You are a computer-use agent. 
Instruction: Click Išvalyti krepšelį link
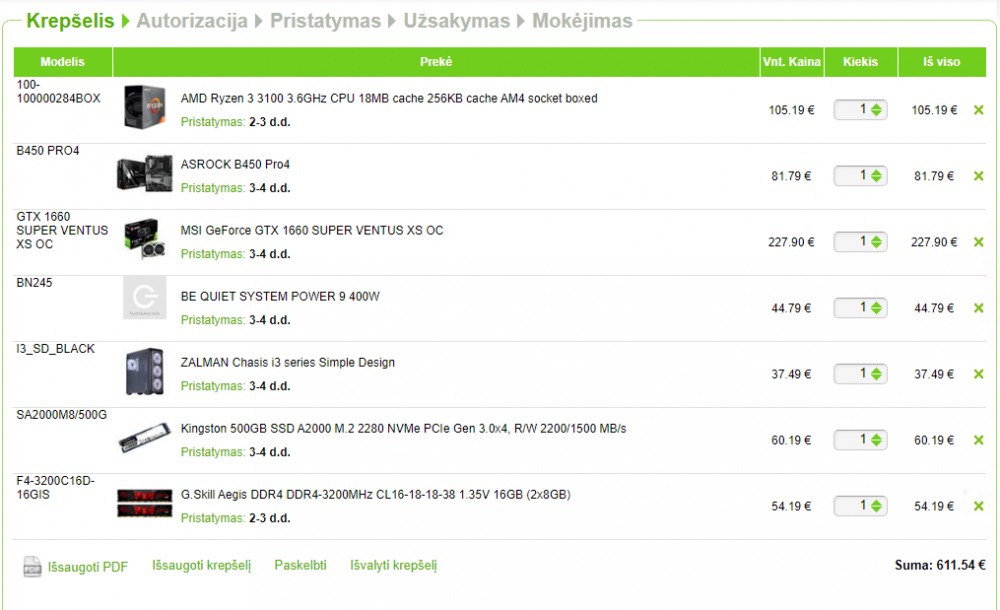(393, 565)
